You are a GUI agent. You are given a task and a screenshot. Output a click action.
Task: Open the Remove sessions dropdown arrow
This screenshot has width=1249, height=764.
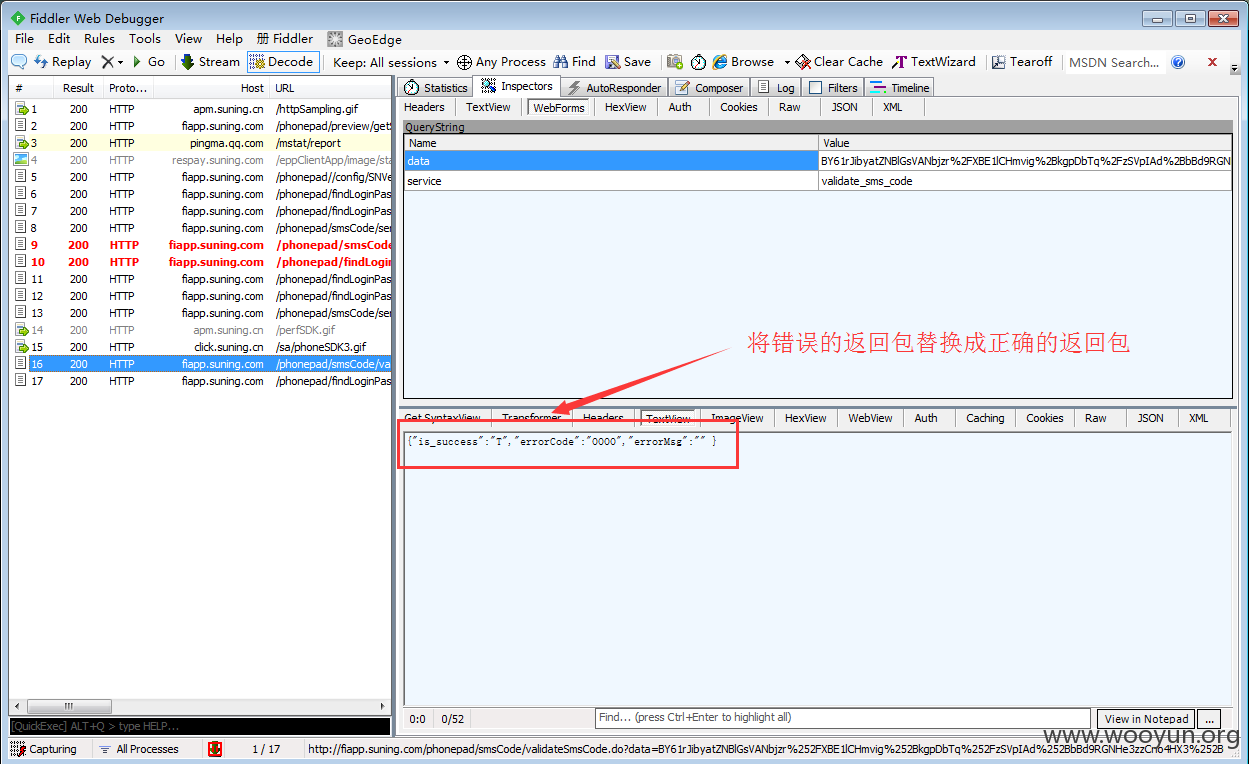[121, 62]
